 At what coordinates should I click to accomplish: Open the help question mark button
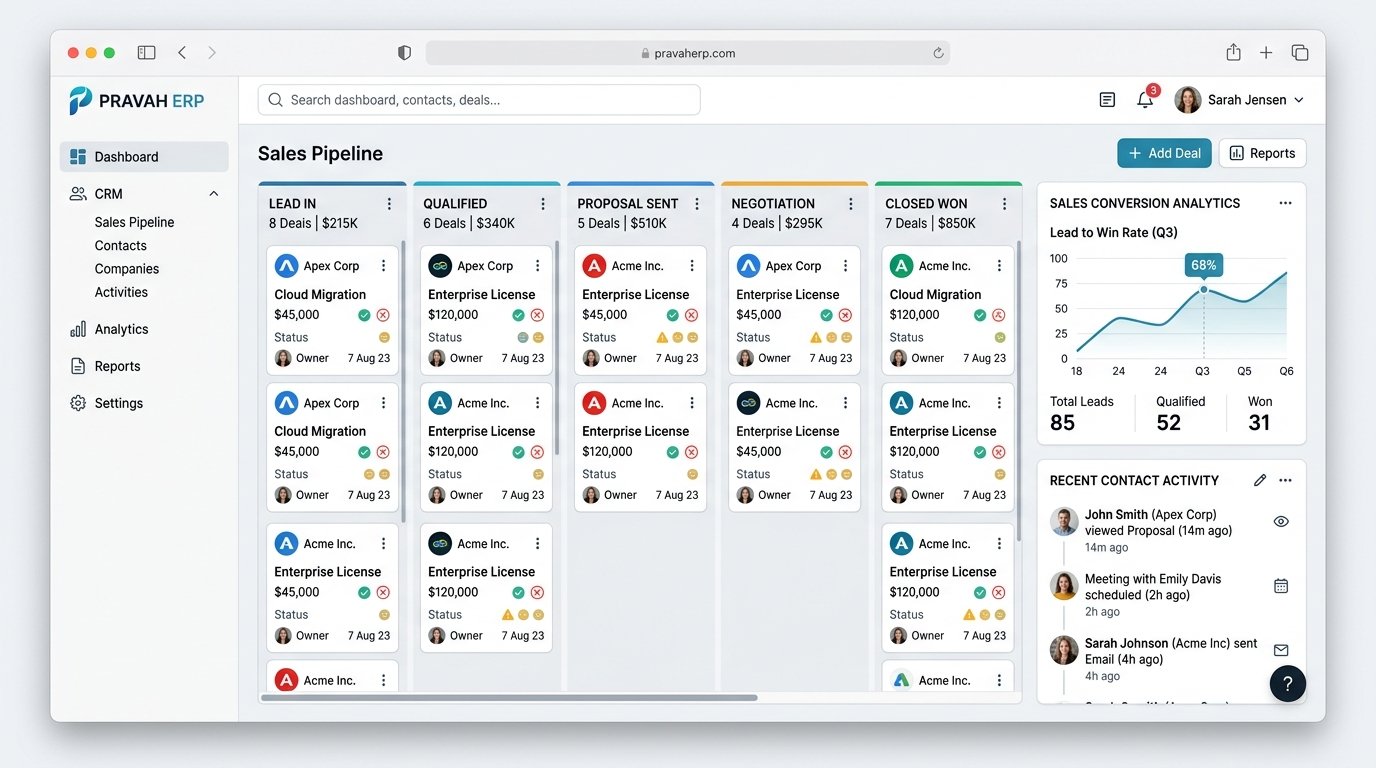(x=1288, y=684)
